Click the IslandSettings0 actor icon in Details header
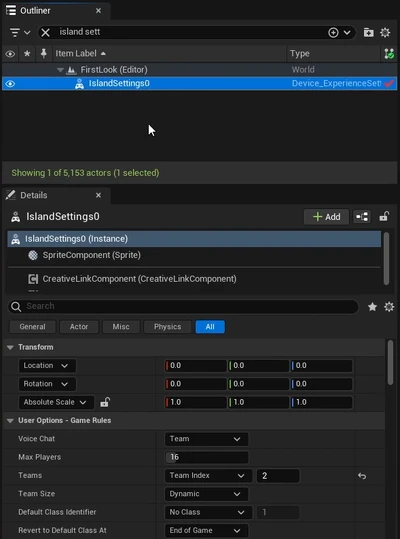Screen dimensions: 400x539 (x=15, y=217)
